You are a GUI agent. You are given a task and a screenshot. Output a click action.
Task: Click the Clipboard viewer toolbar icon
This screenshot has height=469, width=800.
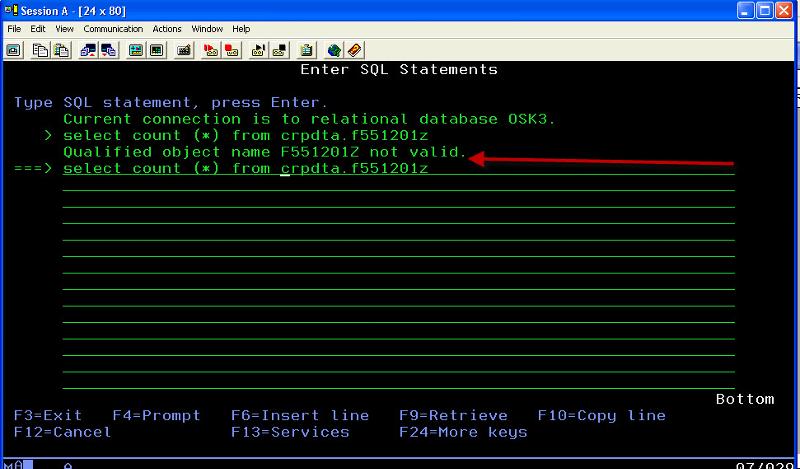(306, 50)
